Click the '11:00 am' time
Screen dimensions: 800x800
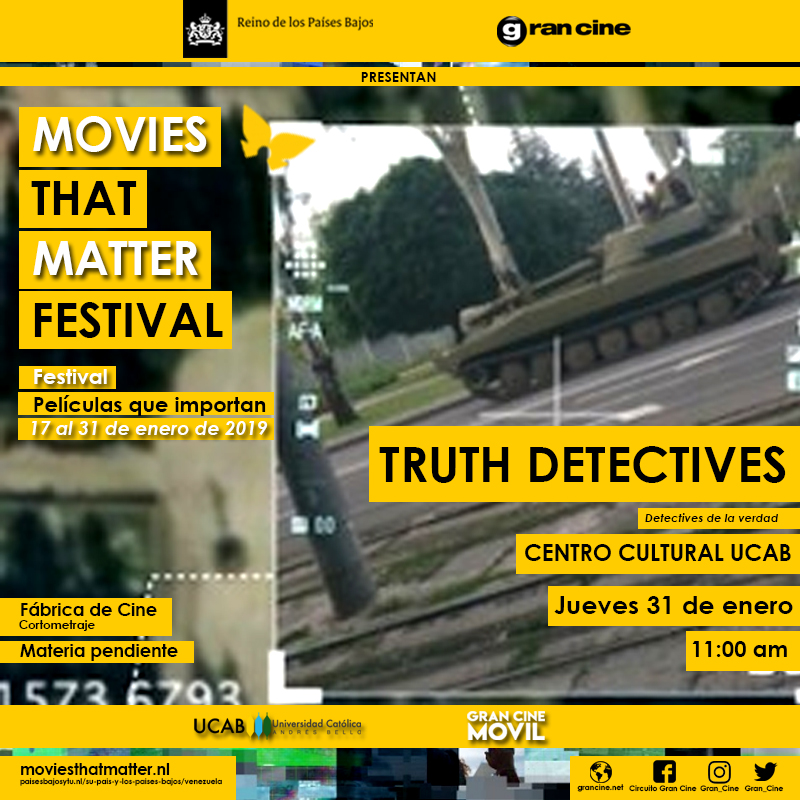click(x=740, y=650)
